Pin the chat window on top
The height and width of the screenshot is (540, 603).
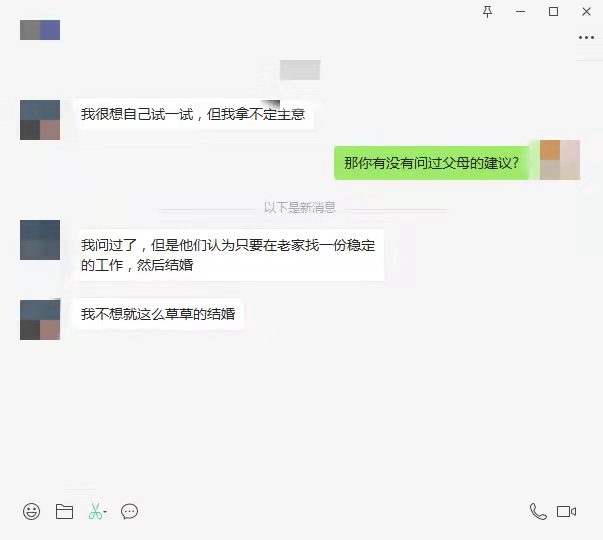(487, 12)
